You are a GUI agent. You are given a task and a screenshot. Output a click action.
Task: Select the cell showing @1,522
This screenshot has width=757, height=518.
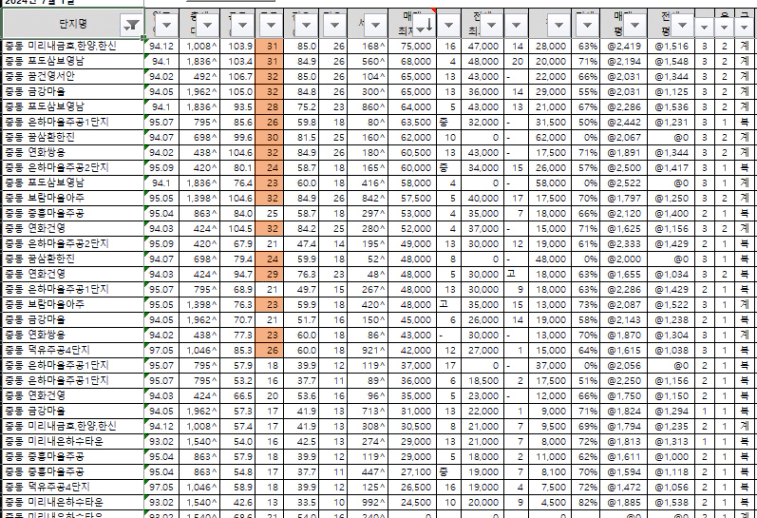(671, 305)
